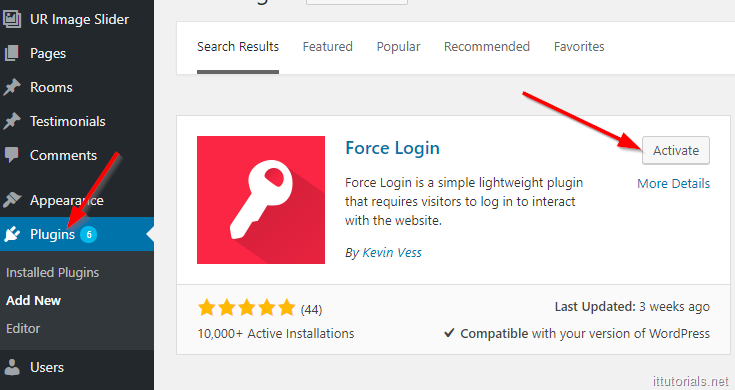Image resolution: width=735 pixels, height=390 pixels.
Task: Click the UR Image Slider icon
Action: click(12, 19)
